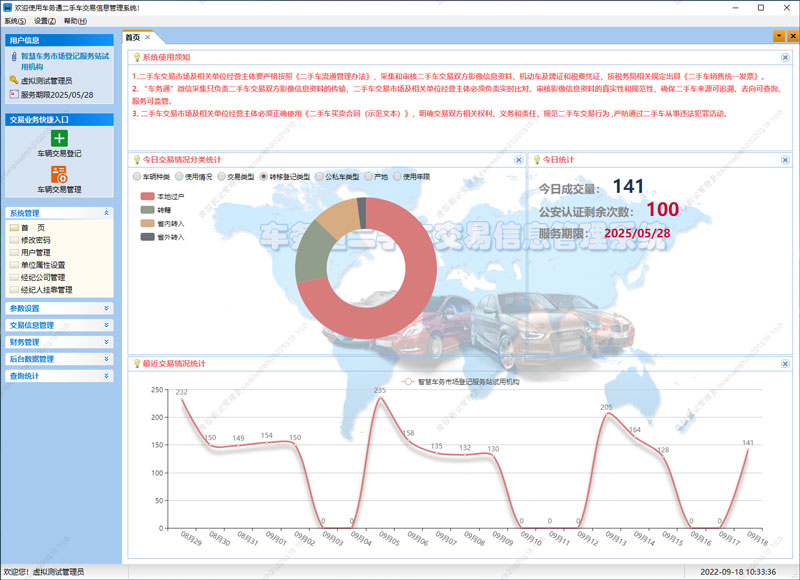This screenshot has width=800, height=580.
Task: Close the 首页 tab
Action: 148,37
